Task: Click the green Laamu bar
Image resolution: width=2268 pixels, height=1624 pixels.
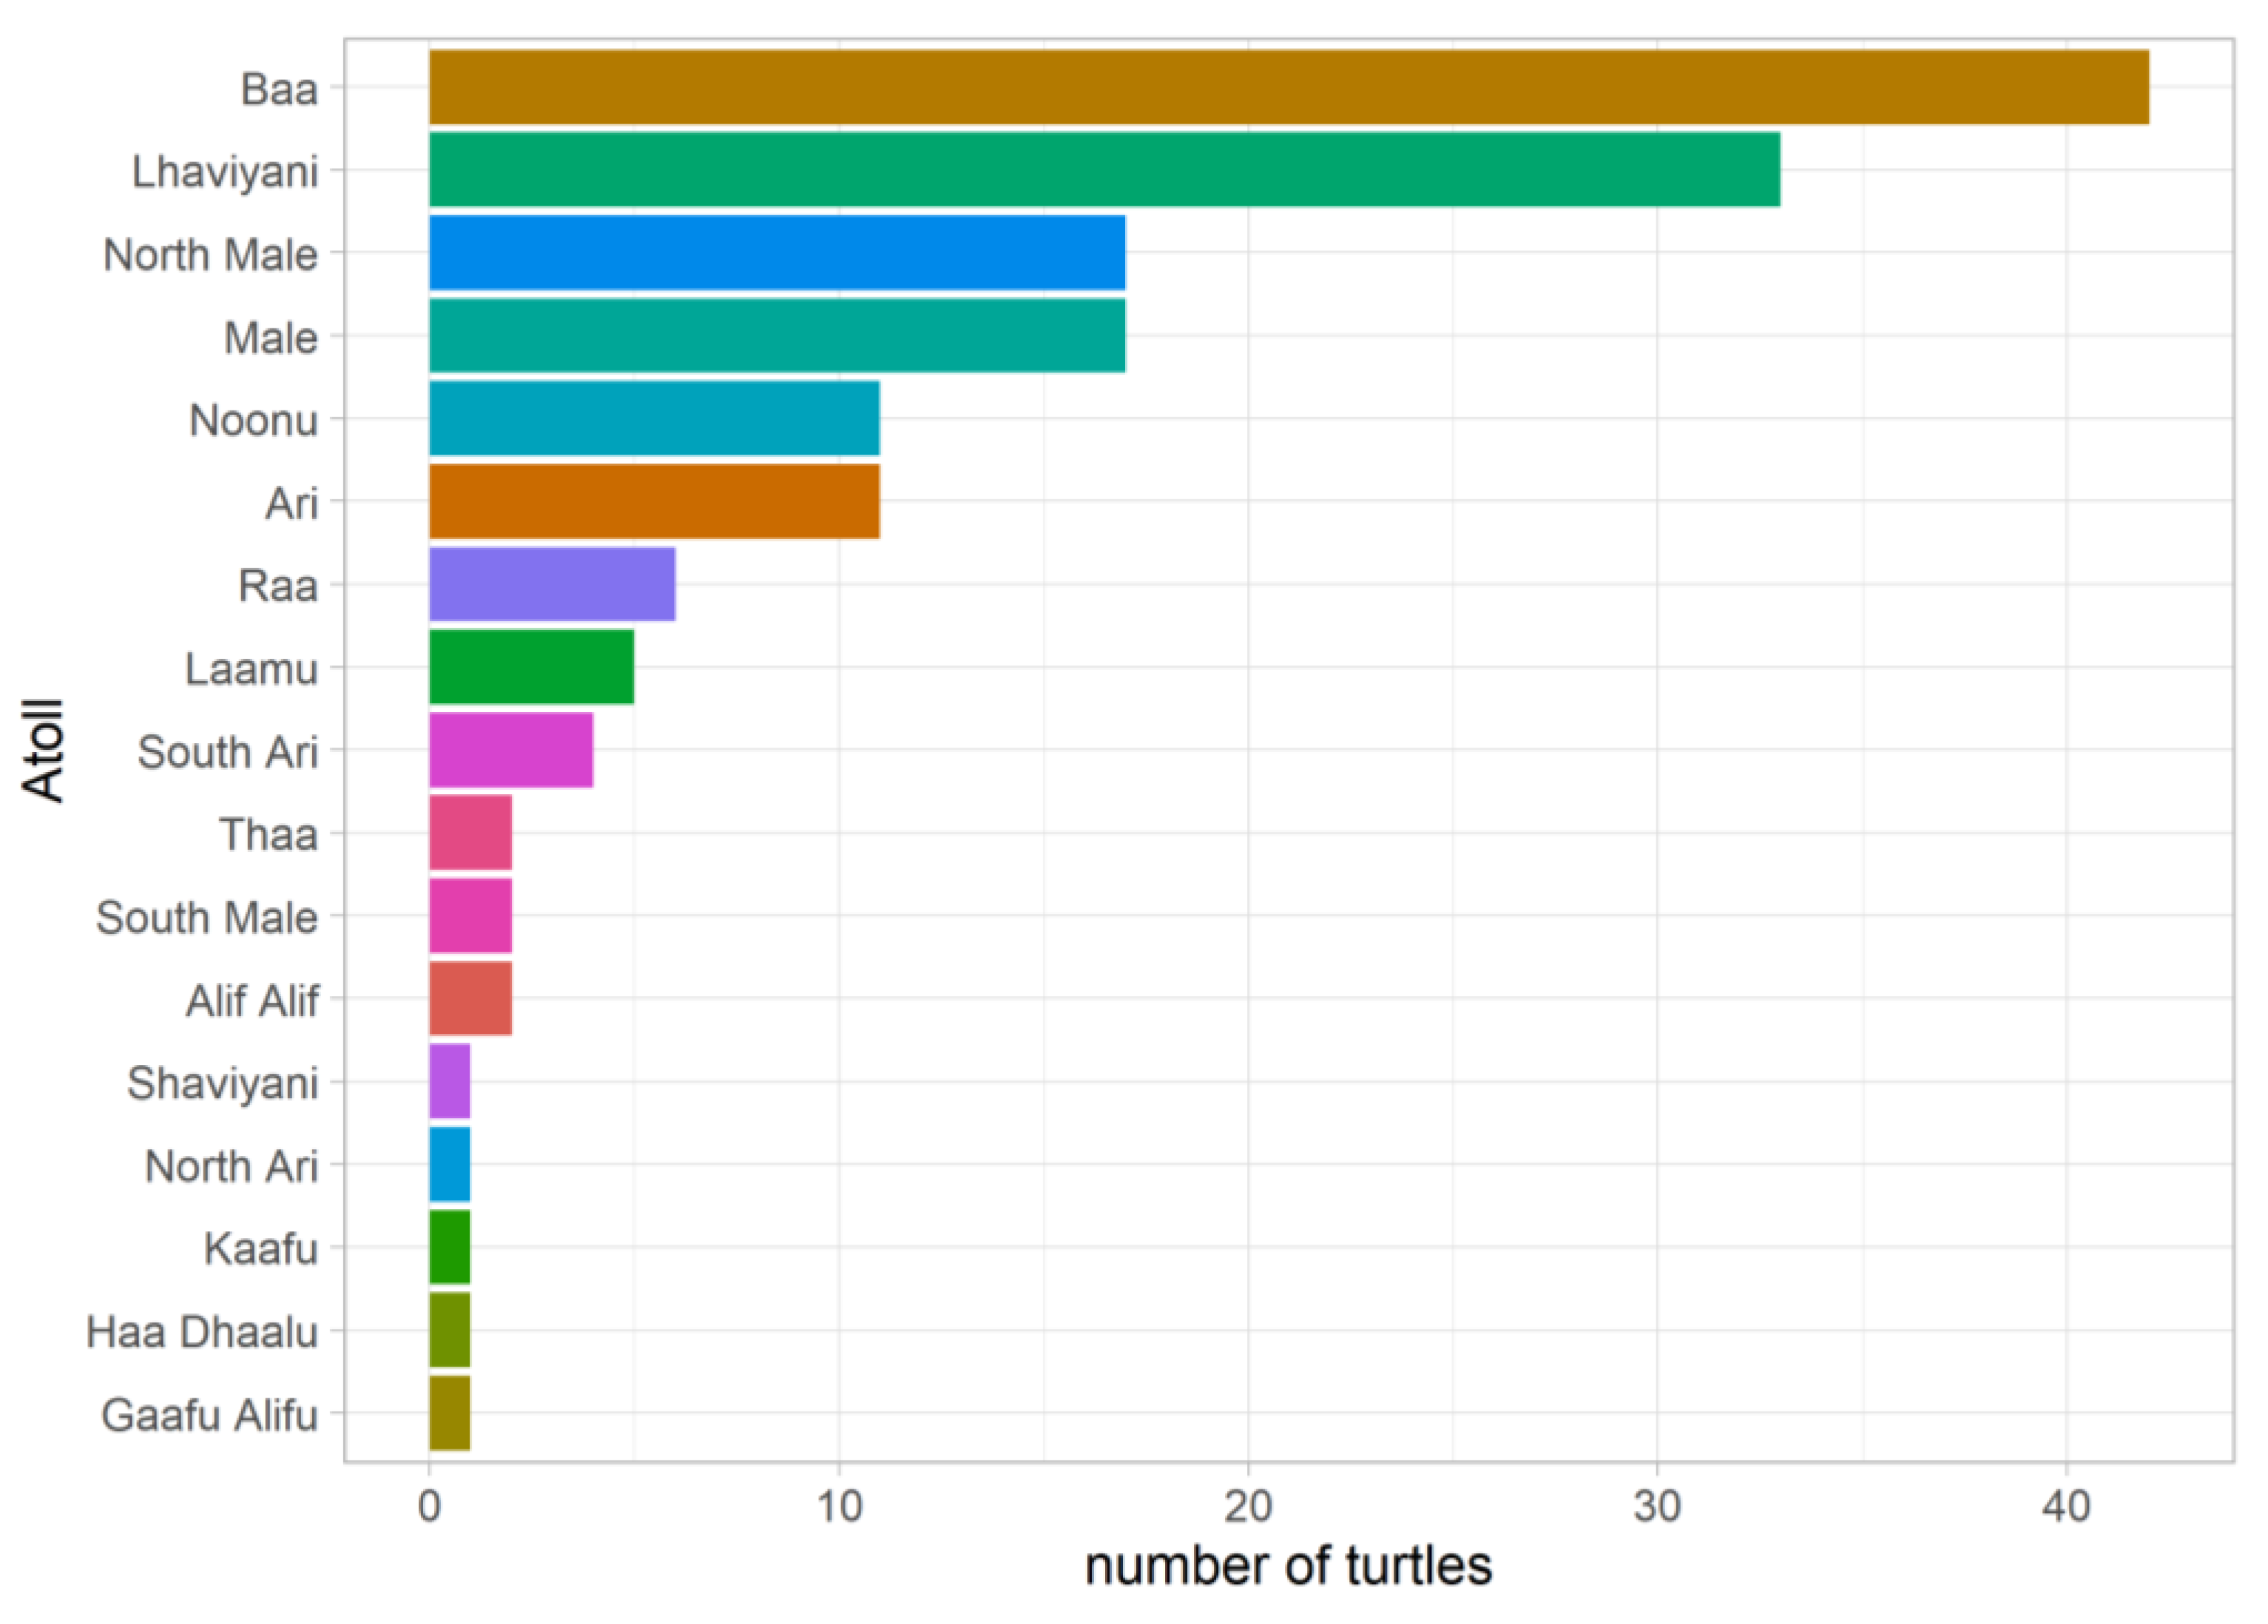Action: [531, 667]
